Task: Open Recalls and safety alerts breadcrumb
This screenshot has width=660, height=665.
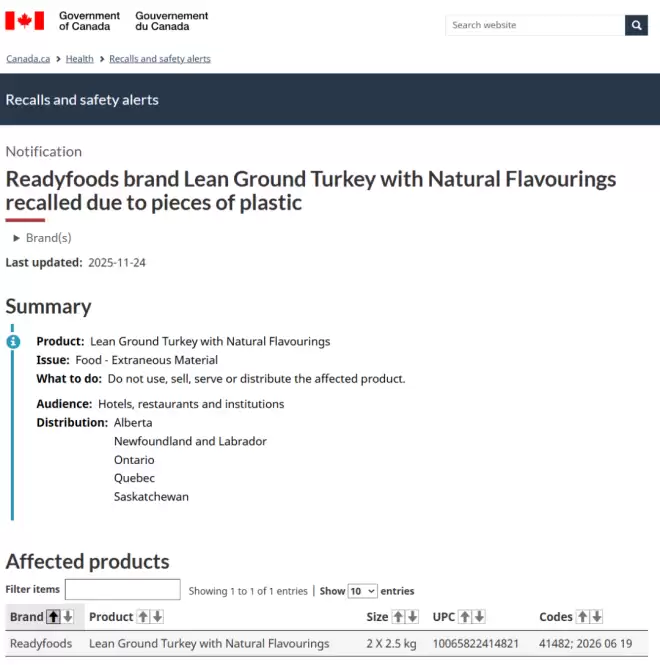Action: 160,59
